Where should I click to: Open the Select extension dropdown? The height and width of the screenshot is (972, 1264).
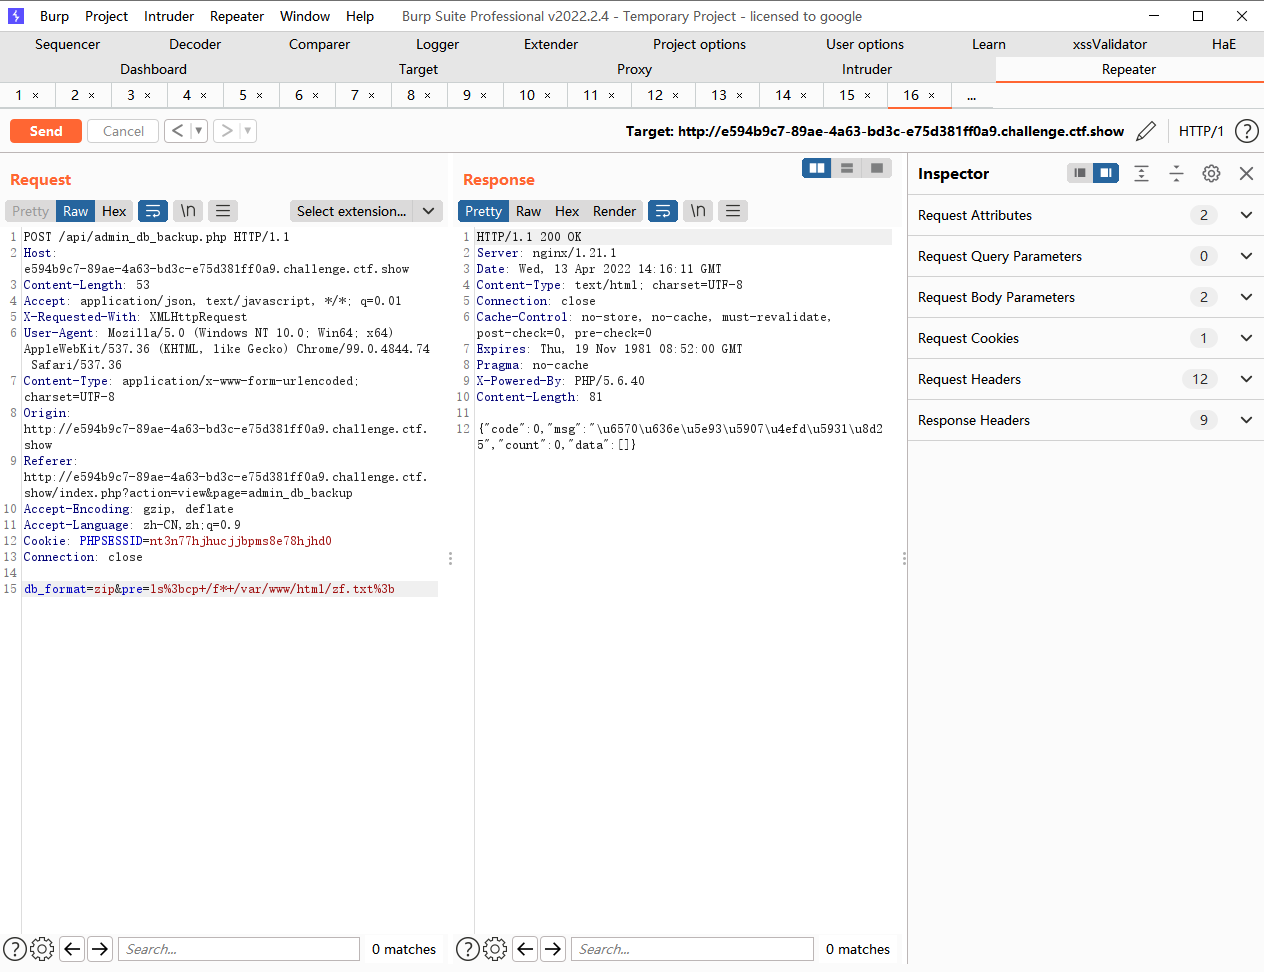pyautogui.click(x=363, y=211)
